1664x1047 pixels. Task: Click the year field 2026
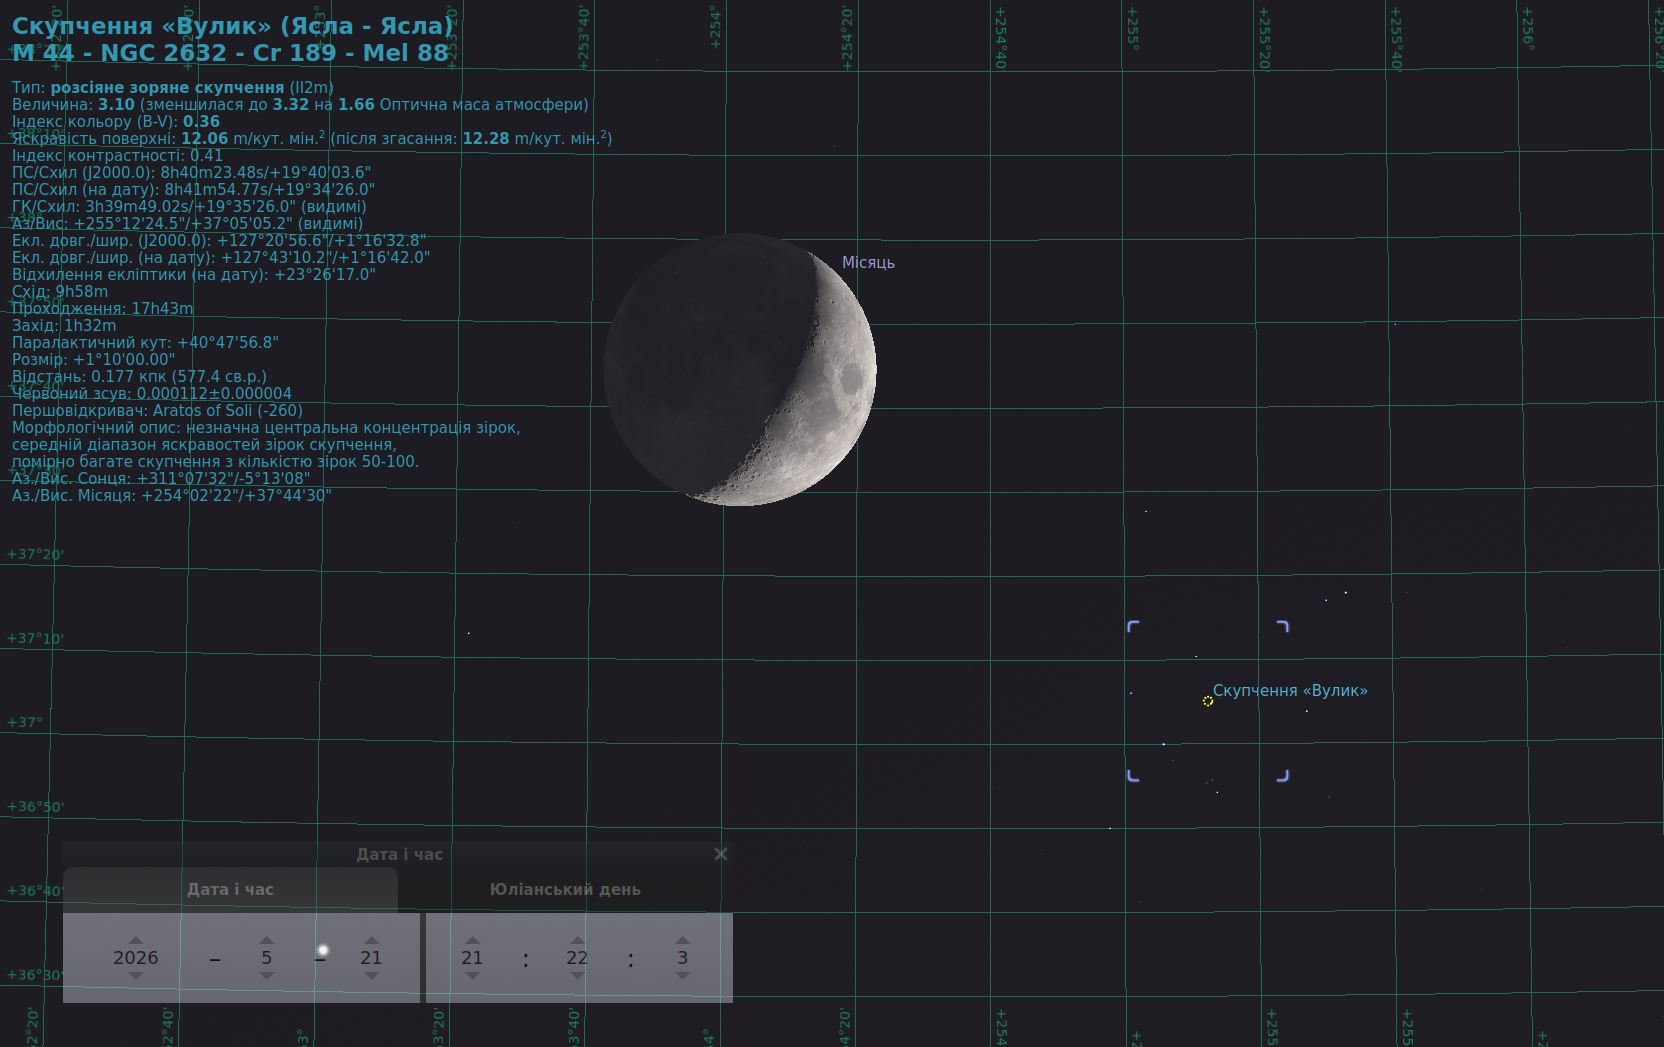(x=136, y=958)
